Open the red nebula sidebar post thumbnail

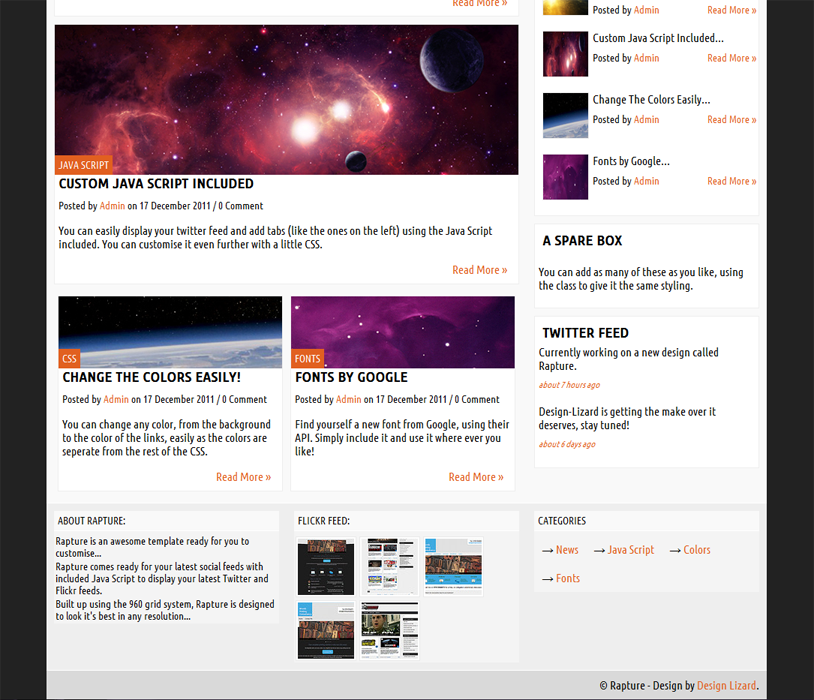coord(565,54)
